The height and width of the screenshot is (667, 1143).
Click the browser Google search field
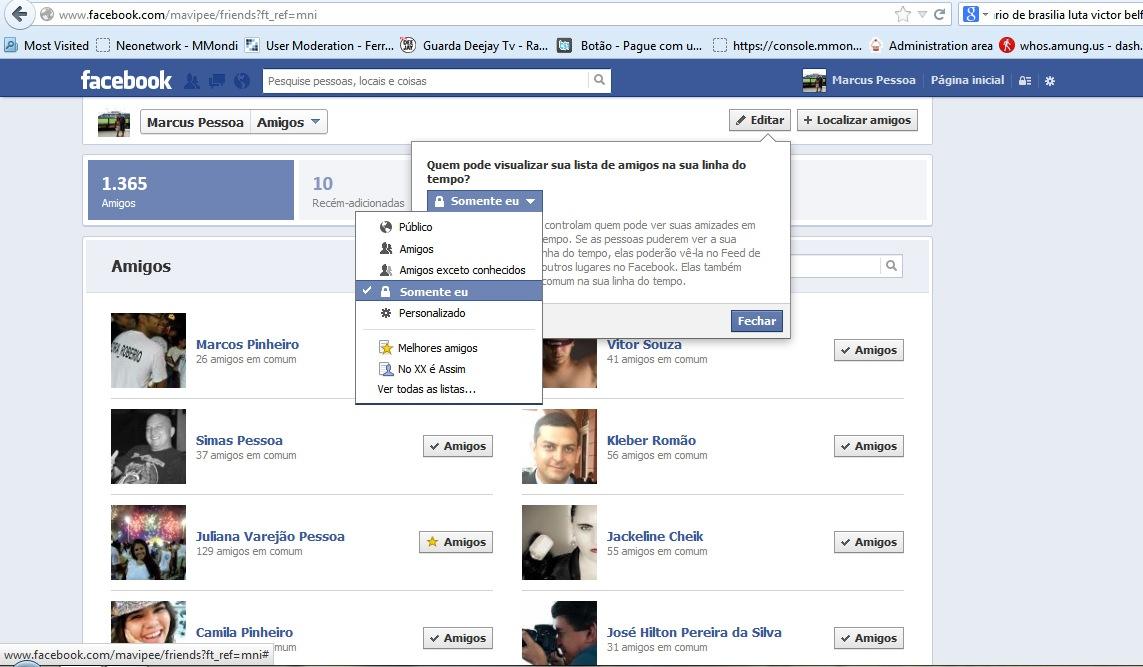coord(1068,15)
